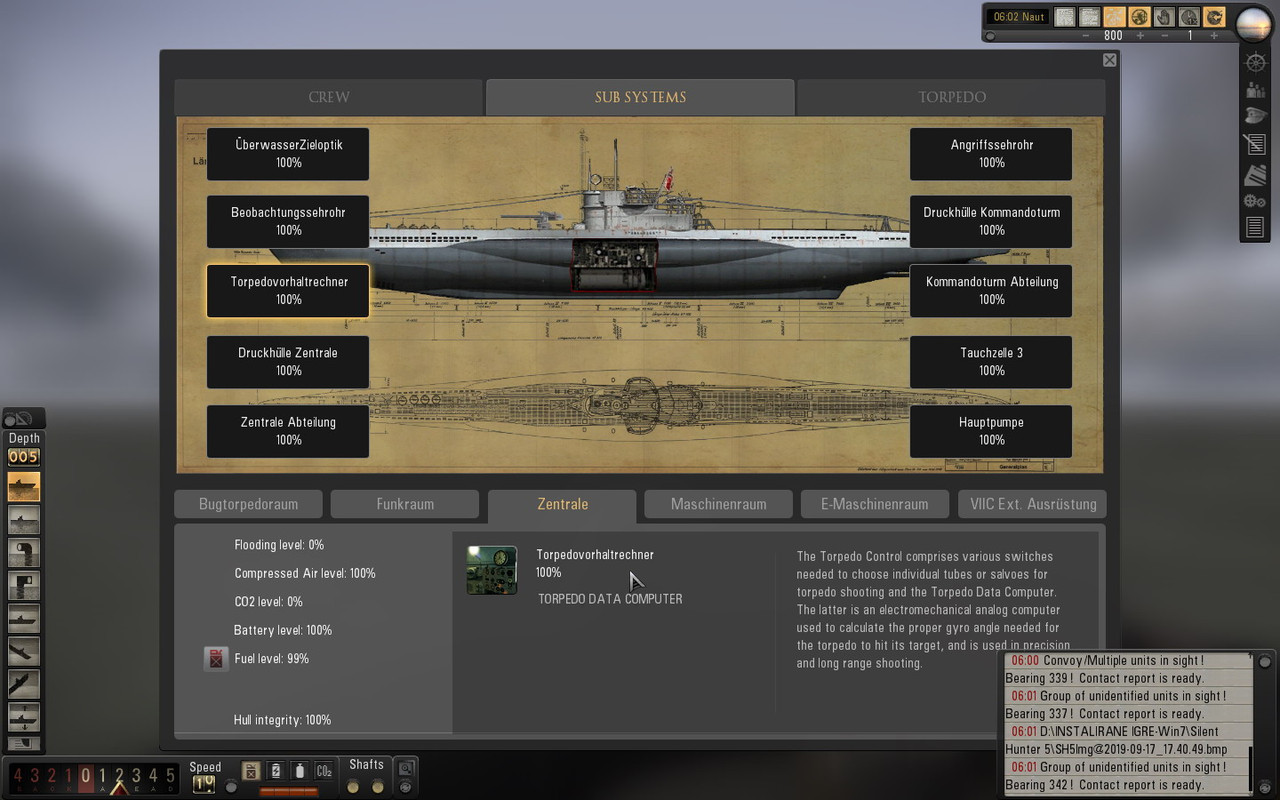Open the lined message log icon
Screen dimensions: 1280x800
(x=1255, y=227)
